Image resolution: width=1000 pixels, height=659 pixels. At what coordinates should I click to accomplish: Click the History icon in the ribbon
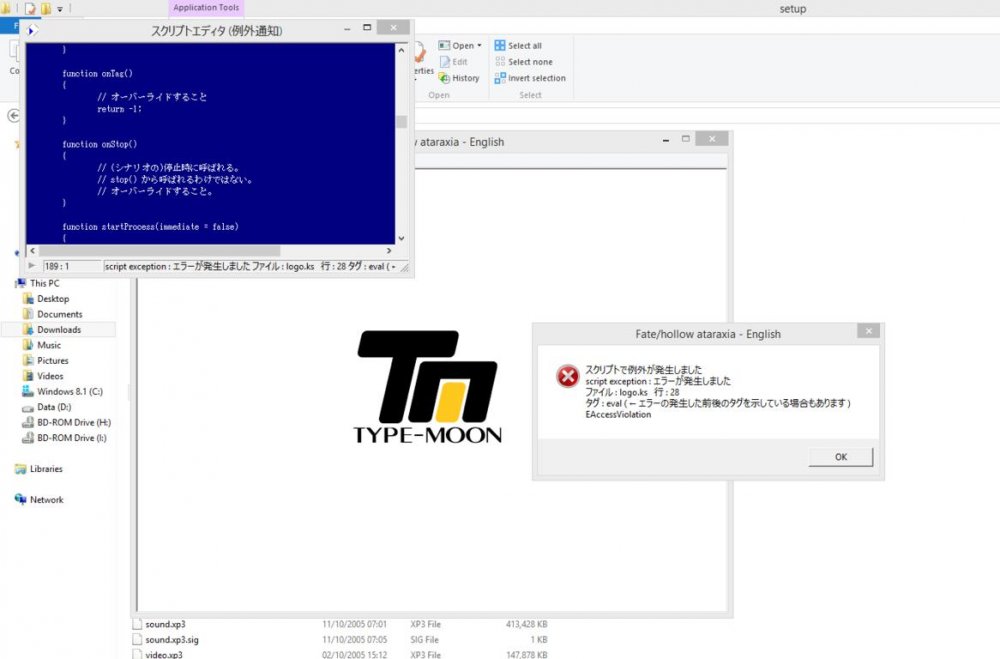[x=443, y=78]
